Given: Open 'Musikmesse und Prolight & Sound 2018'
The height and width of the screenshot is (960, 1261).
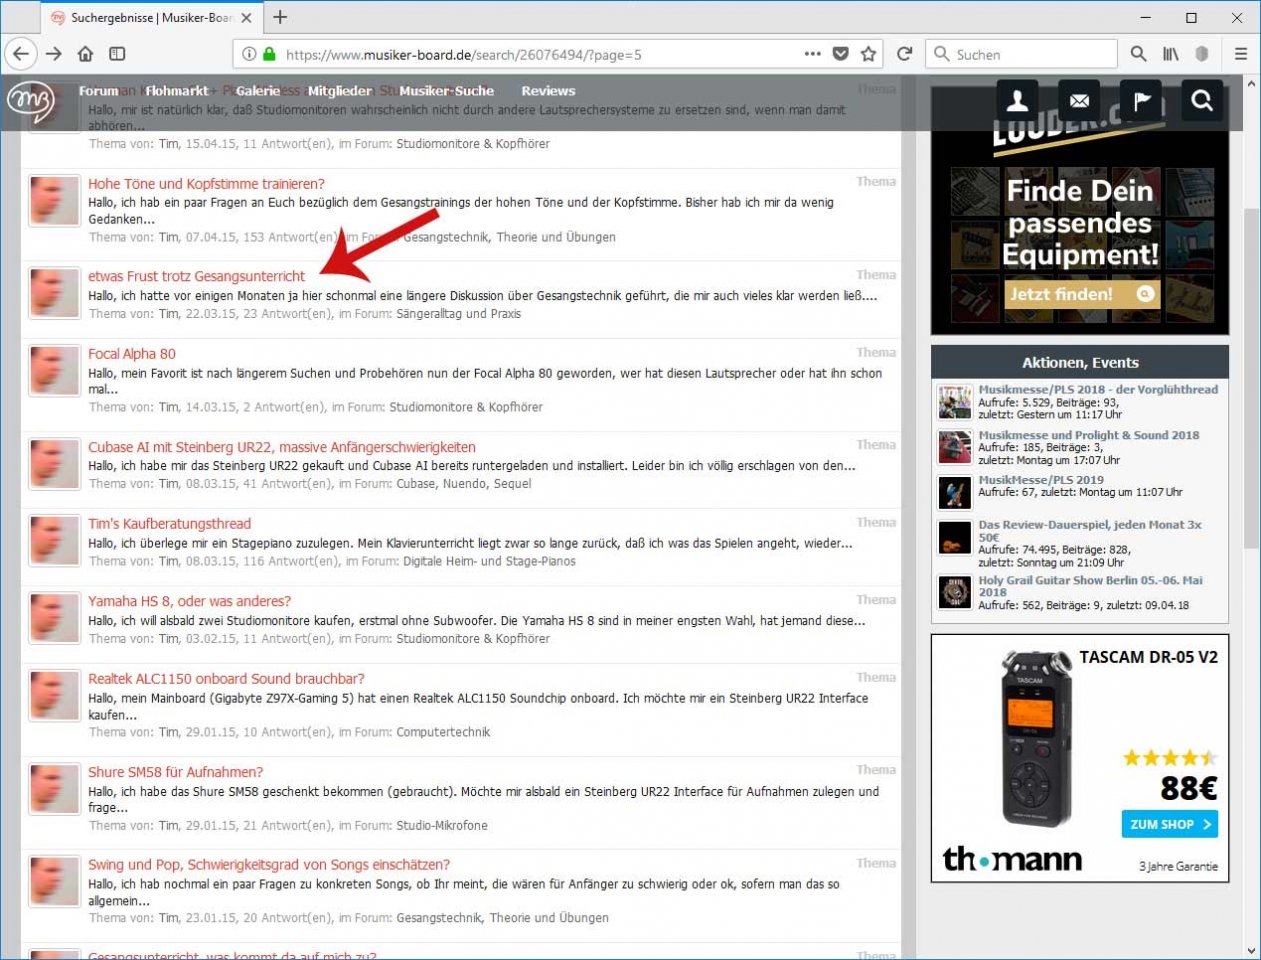Looking at the screenshot, I should (1088, 435).
